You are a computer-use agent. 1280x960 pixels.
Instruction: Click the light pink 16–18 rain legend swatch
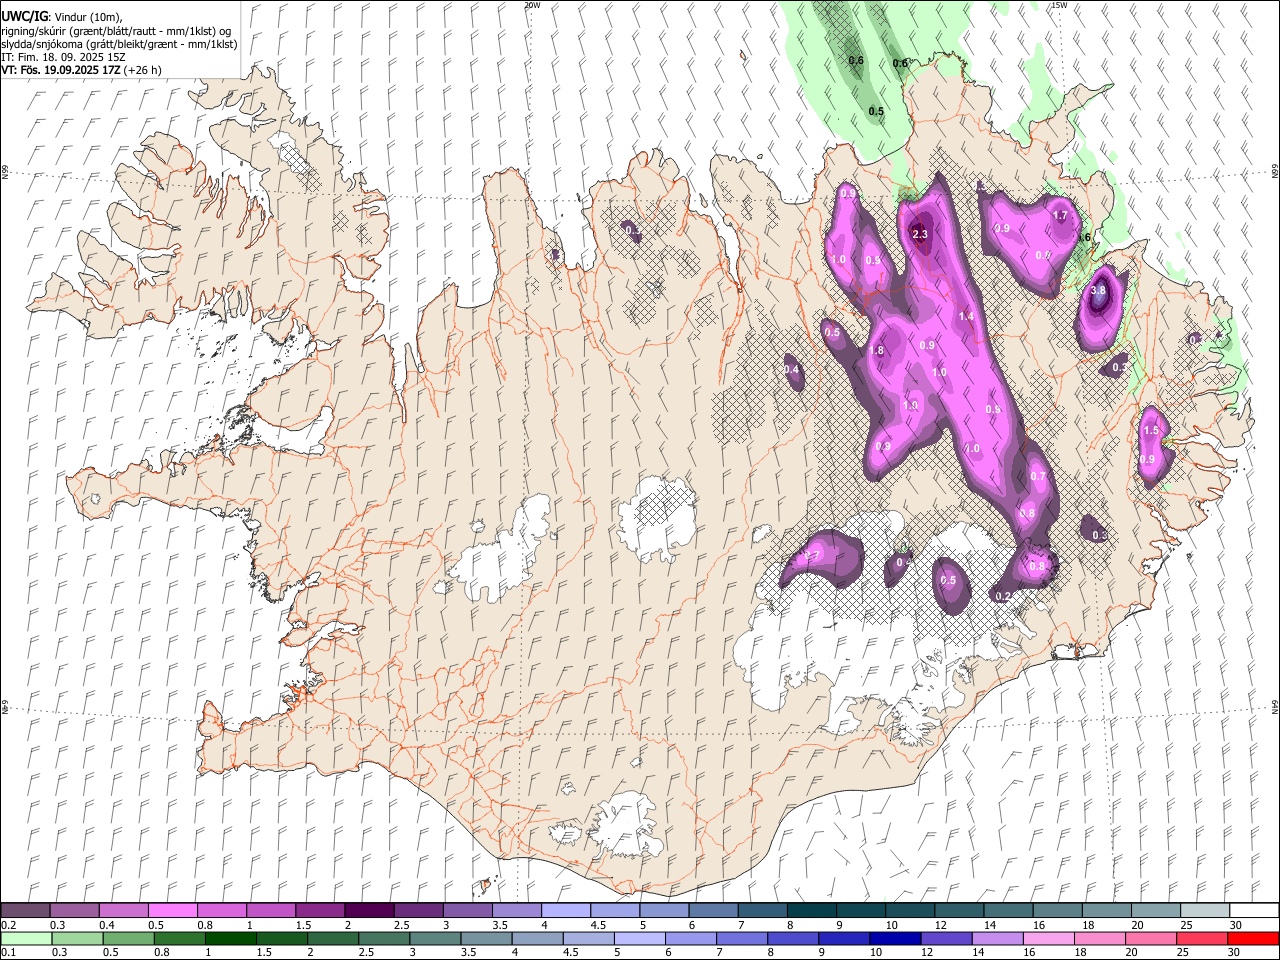[1048, 939]
